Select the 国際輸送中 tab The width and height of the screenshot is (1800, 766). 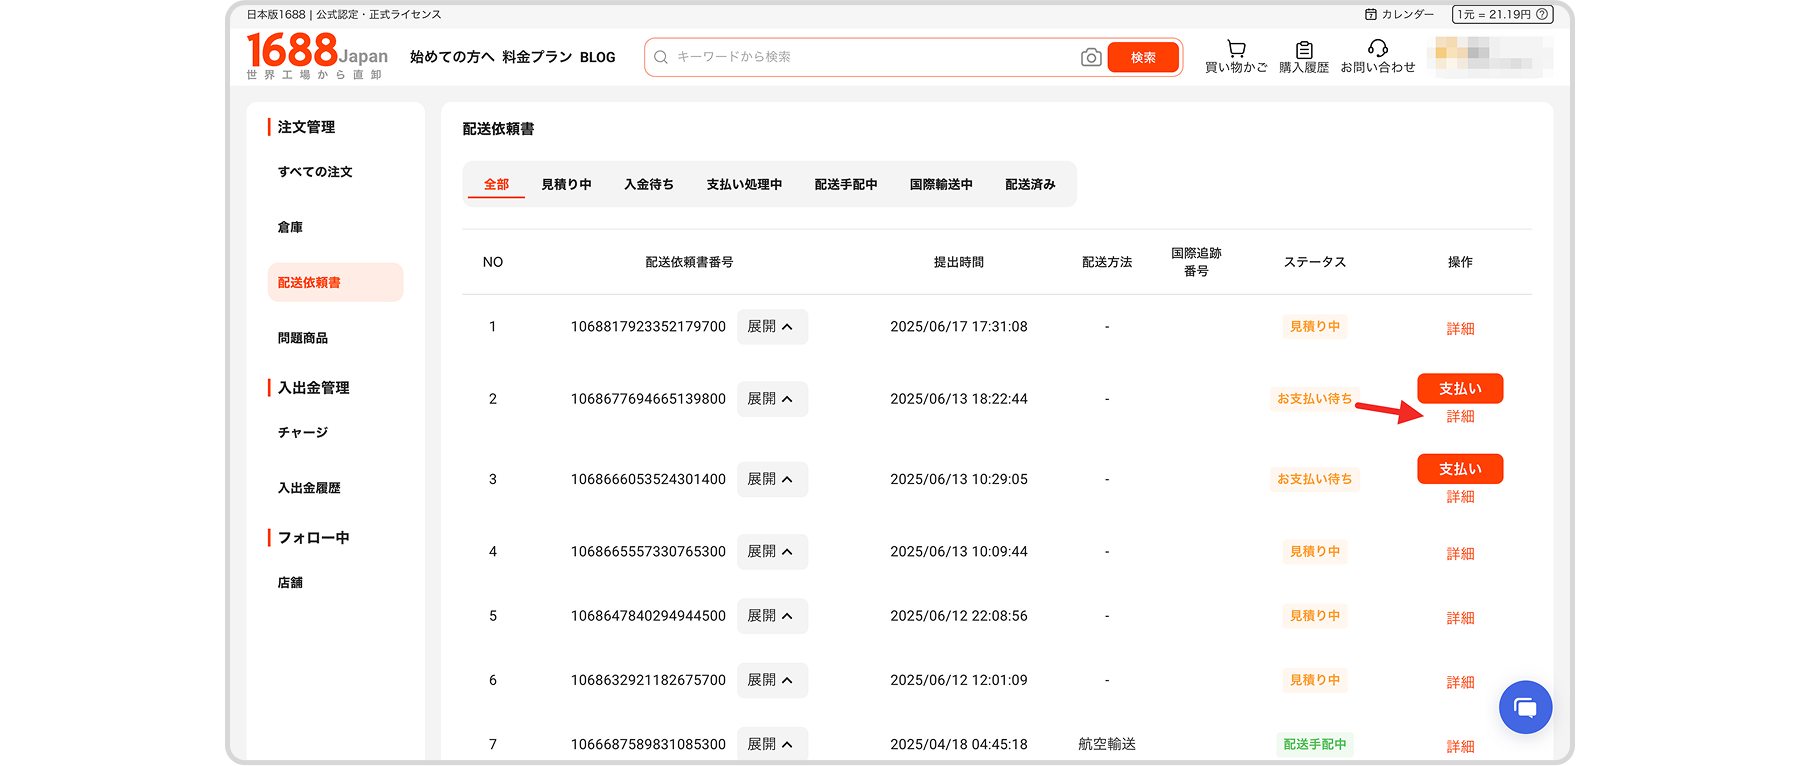[x=941, y=185]
